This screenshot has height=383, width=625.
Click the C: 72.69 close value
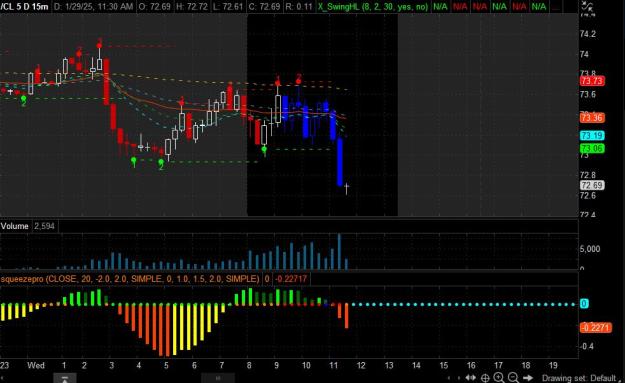pos(264,6)
